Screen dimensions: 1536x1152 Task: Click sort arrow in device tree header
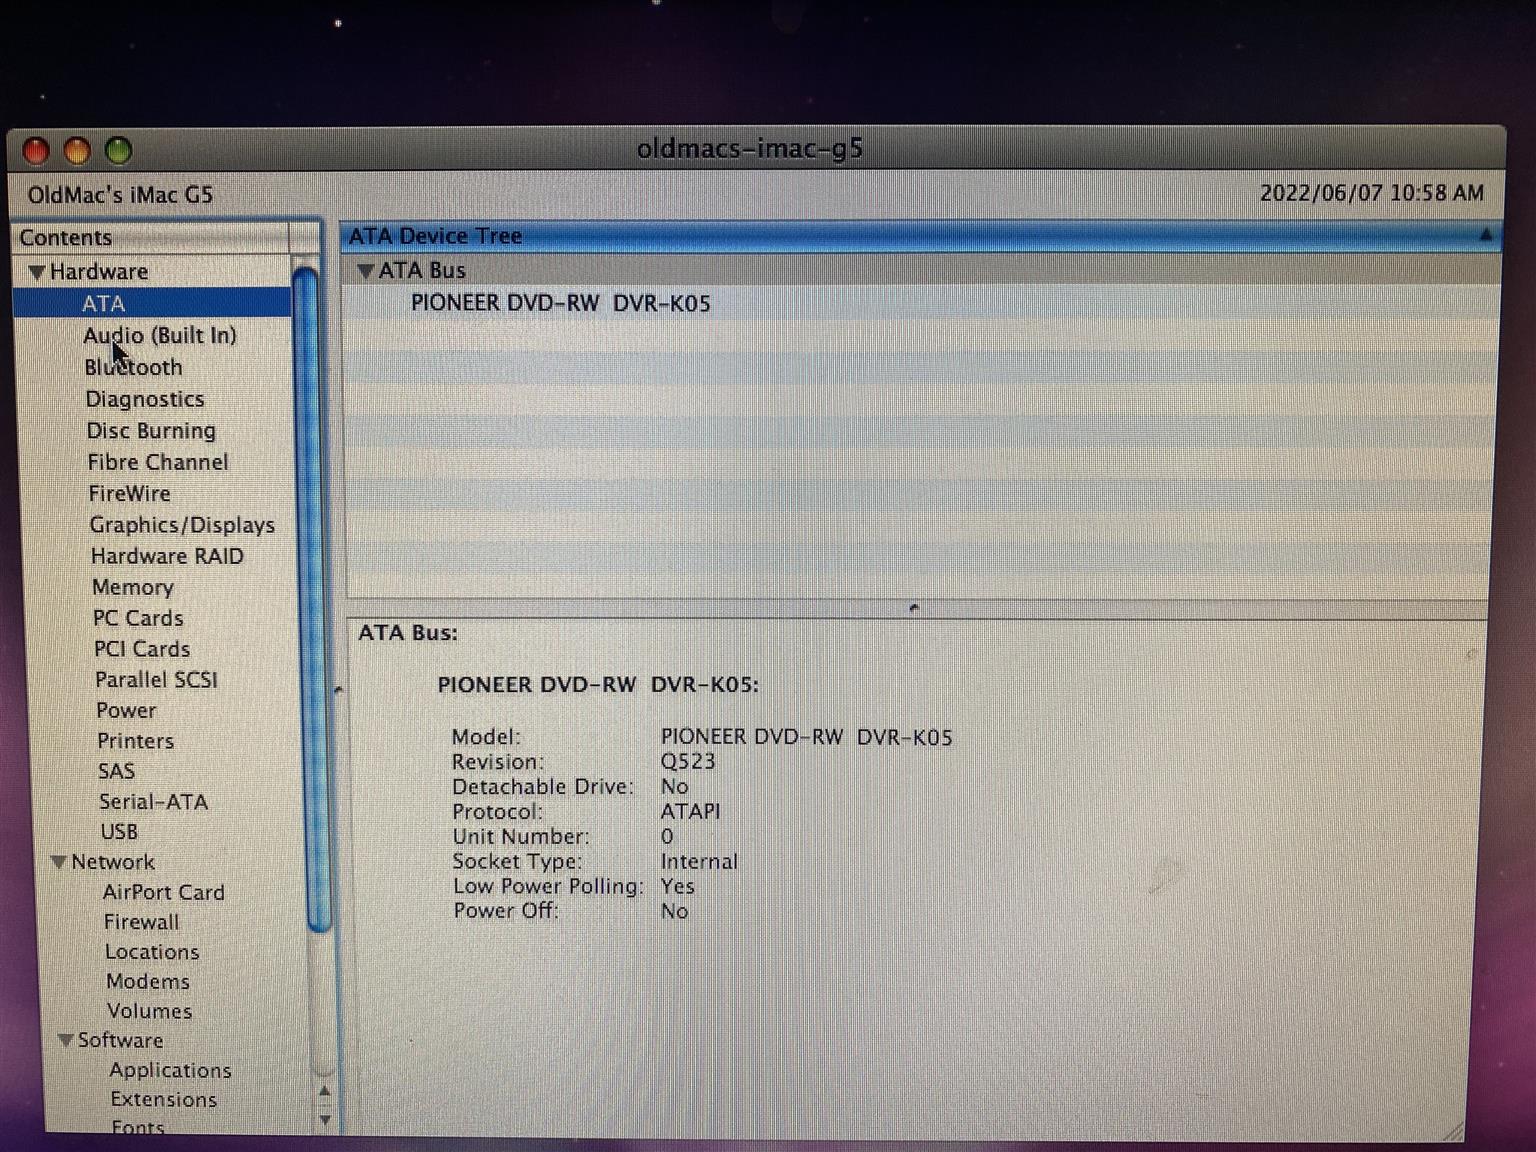[1485, 236]
